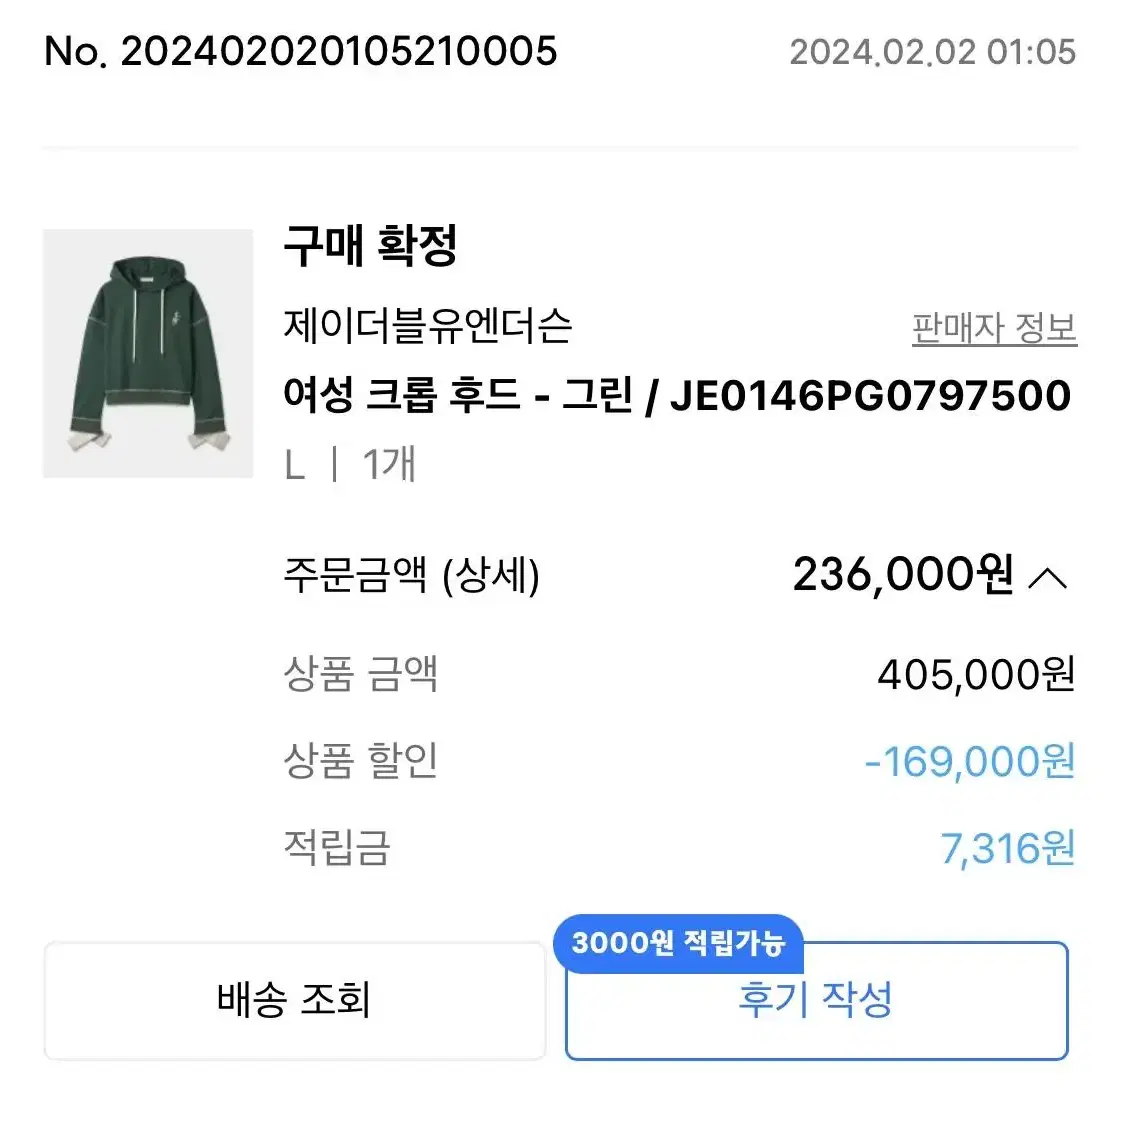Select the 7,316원 reward points value

click(x=1007, y=849)
